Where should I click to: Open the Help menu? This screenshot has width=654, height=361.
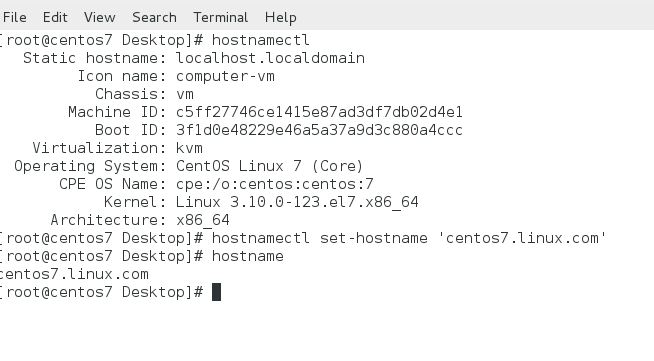tap(280, 18)
